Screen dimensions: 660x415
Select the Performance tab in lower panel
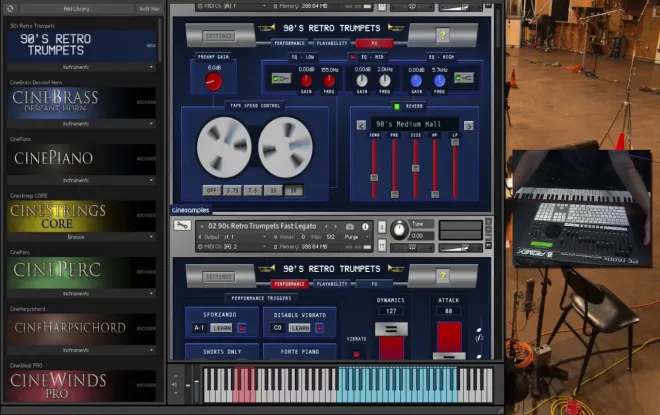pyautogui.click(x=289, y=284)
